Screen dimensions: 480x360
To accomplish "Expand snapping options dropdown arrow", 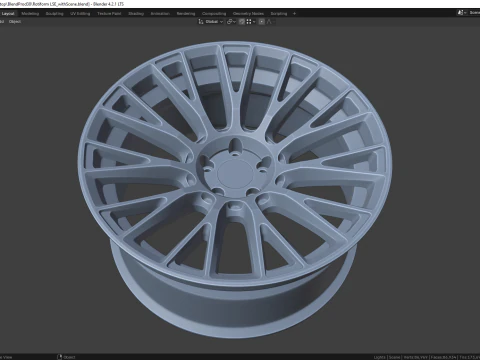I will [254, 22].
